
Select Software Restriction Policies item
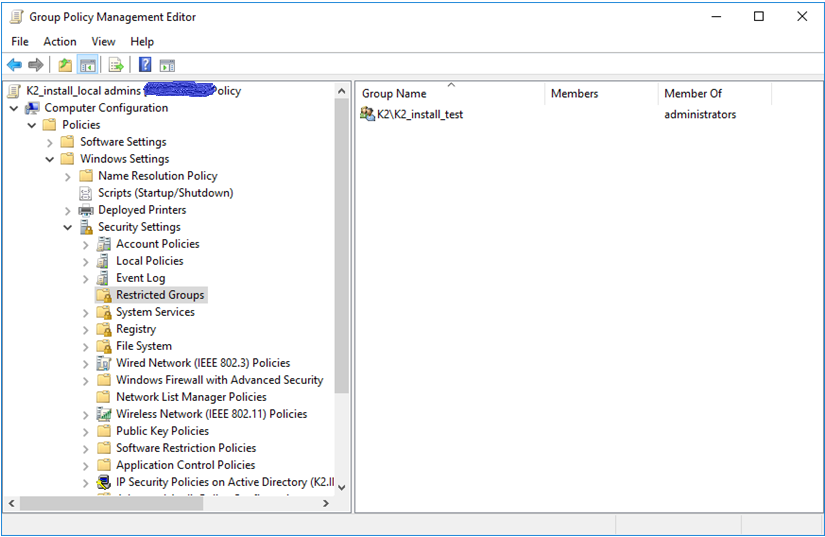pyautogui.click(x=186, y=448)
